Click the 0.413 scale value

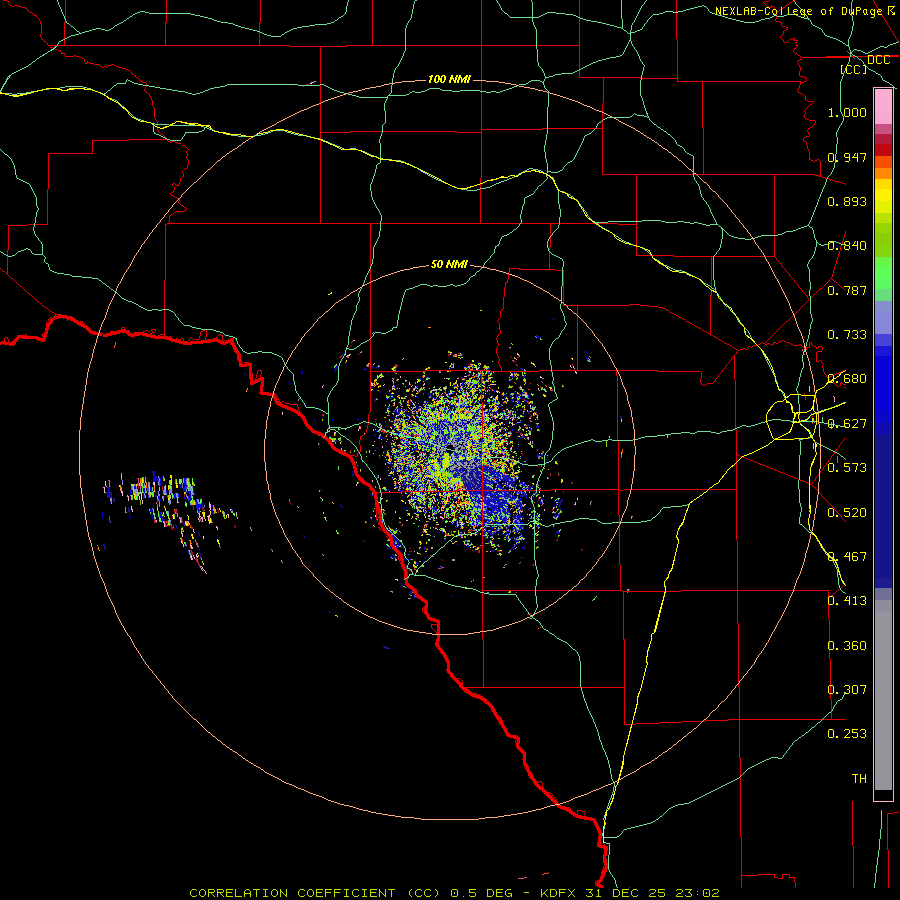[847, 601]
